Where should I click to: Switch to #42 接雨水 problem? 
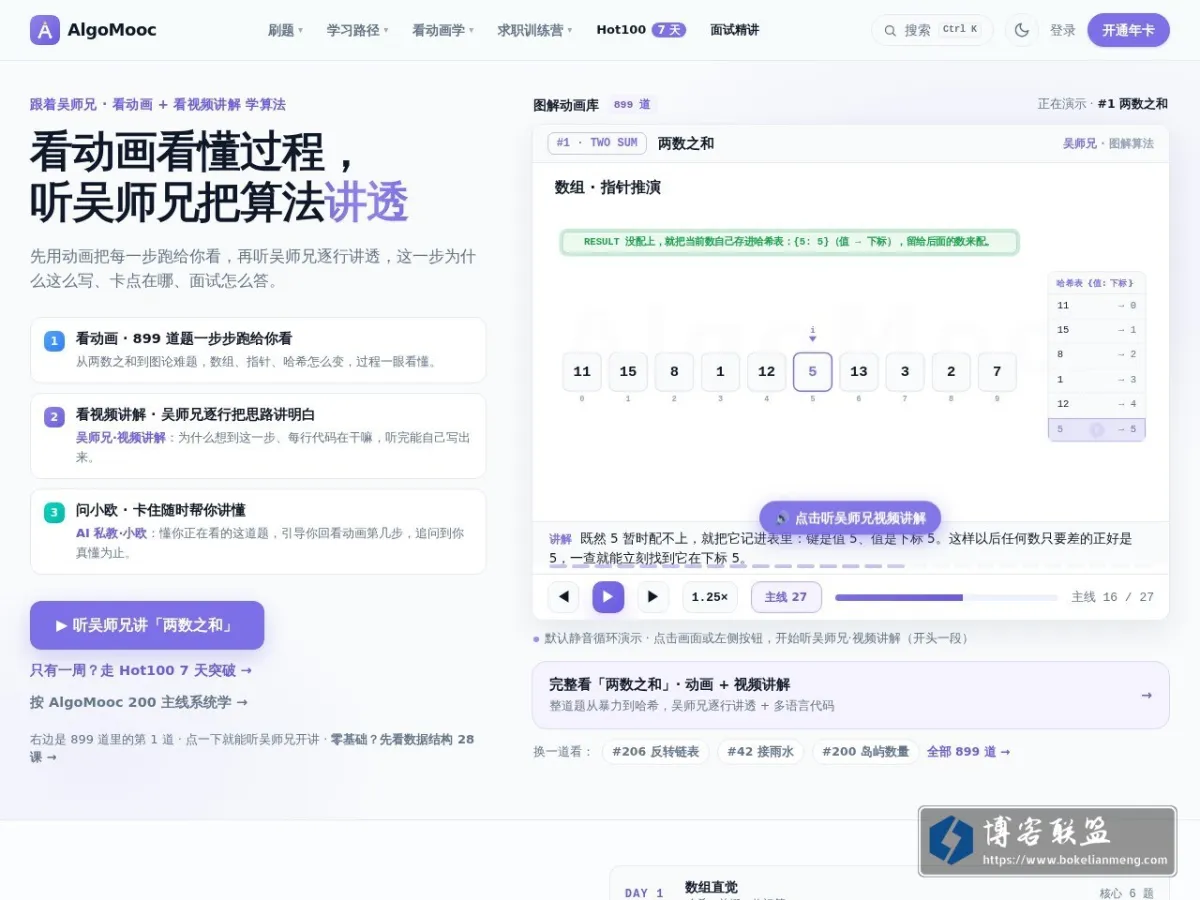(761, 752)
